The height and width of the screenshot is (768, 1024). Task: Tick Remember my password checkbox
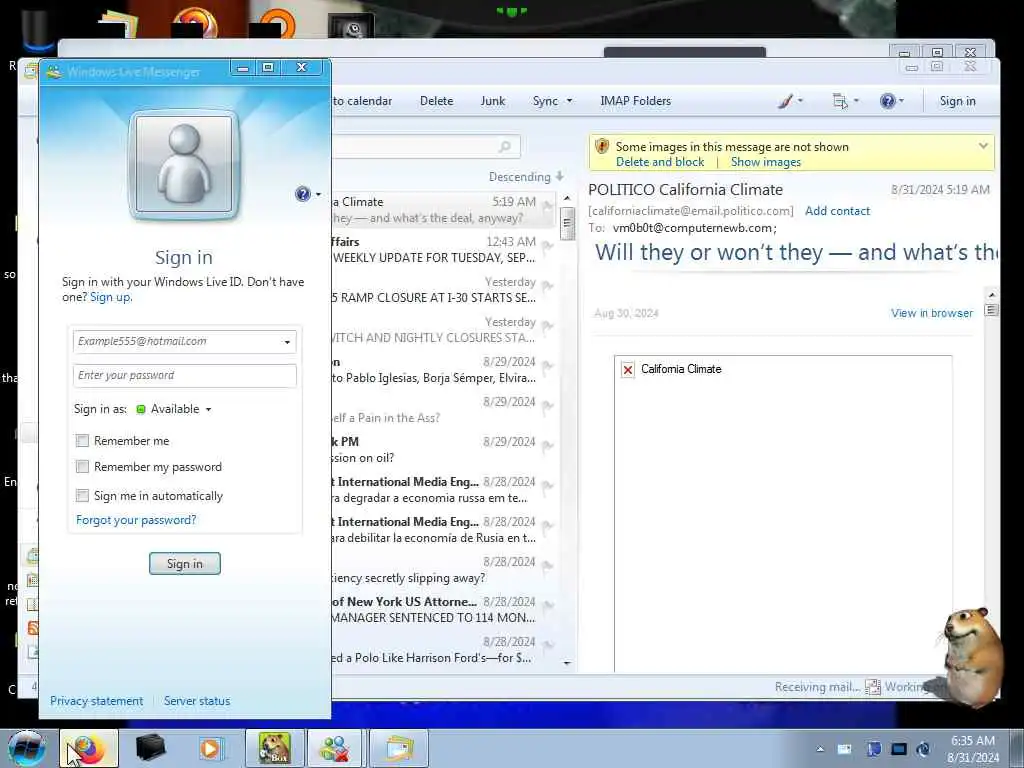pyautogui.click(x=82, y=467)
